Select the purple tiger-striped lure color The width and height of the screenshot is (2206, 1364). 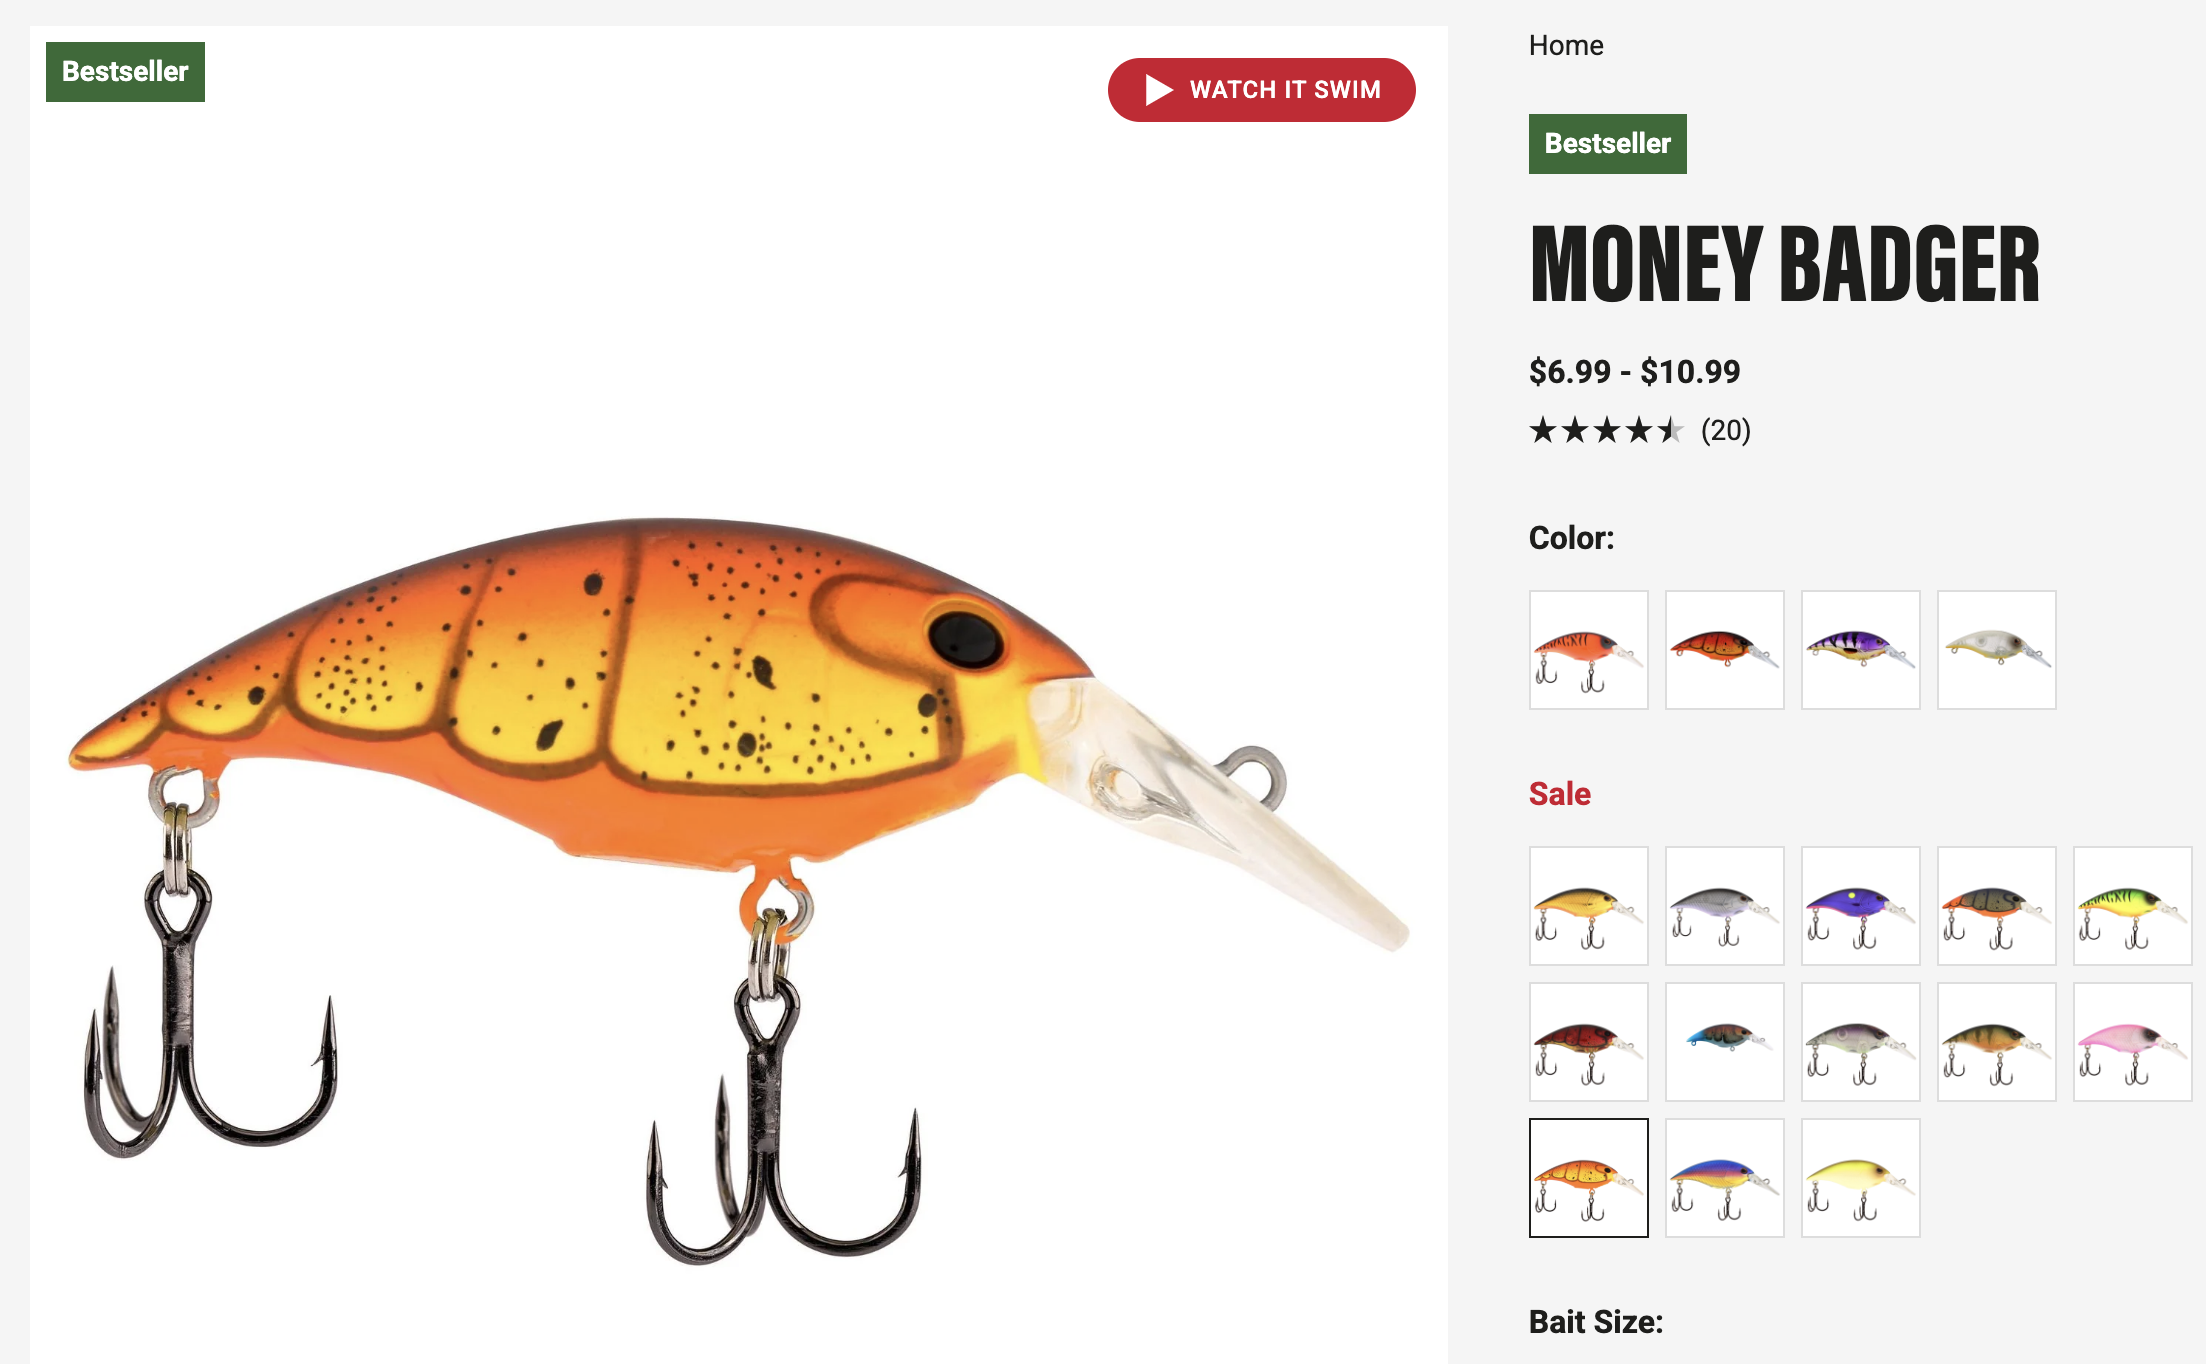tap(1860, 650)
